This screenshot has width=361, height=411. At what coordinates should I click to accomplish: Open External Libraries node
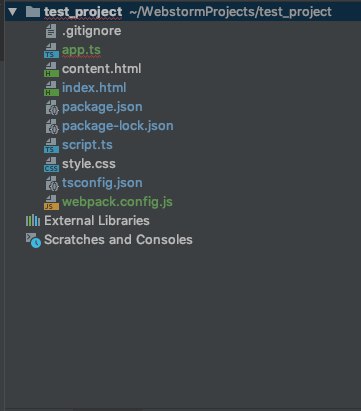point(97,221)
